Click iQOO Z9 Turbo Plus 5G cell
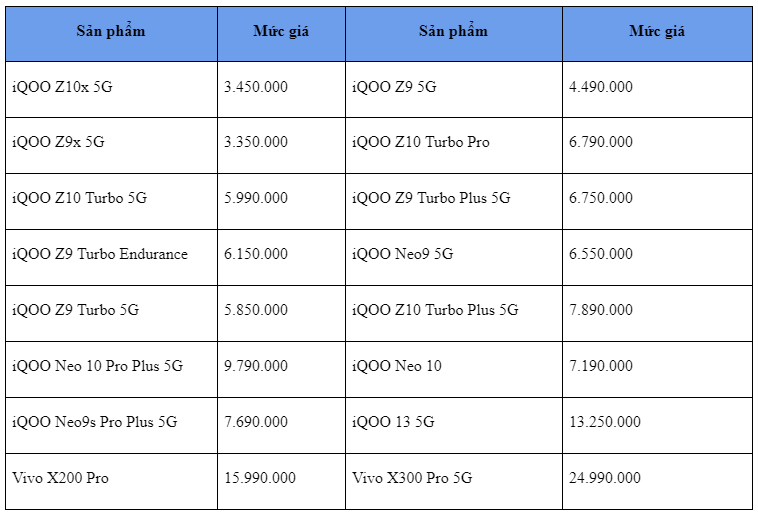The width and height of the screenshot is (758, 516). pos(431,198)
